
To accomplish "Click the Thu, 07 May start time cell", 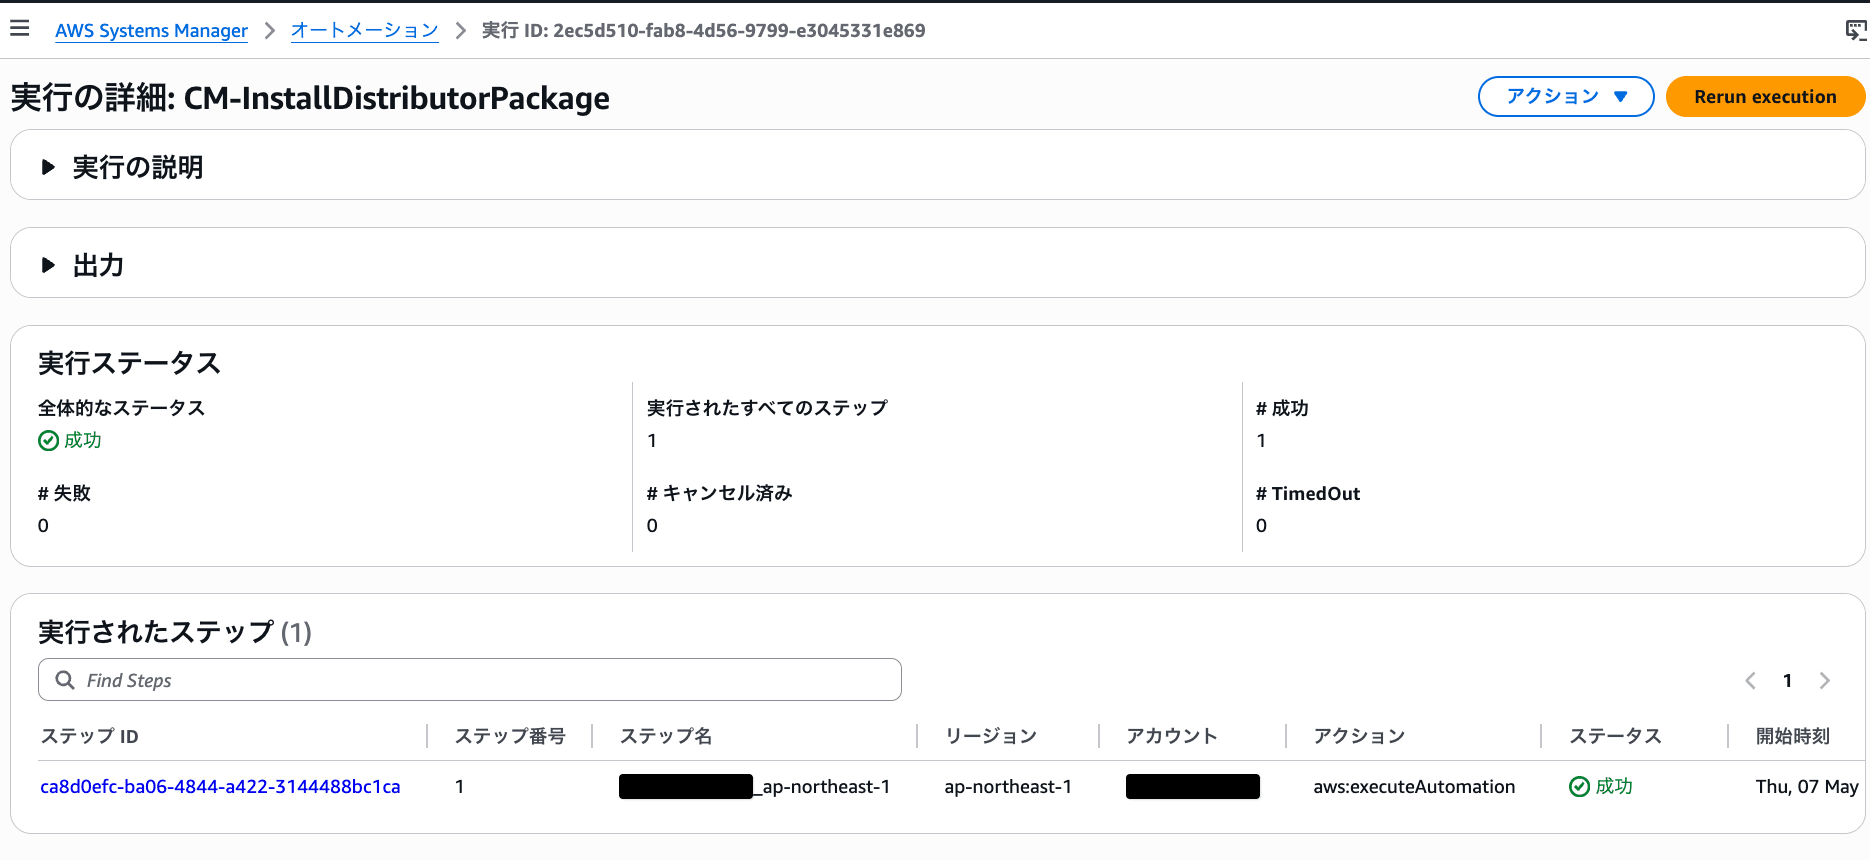I will pyautogui.click(x=1807, y=787).
